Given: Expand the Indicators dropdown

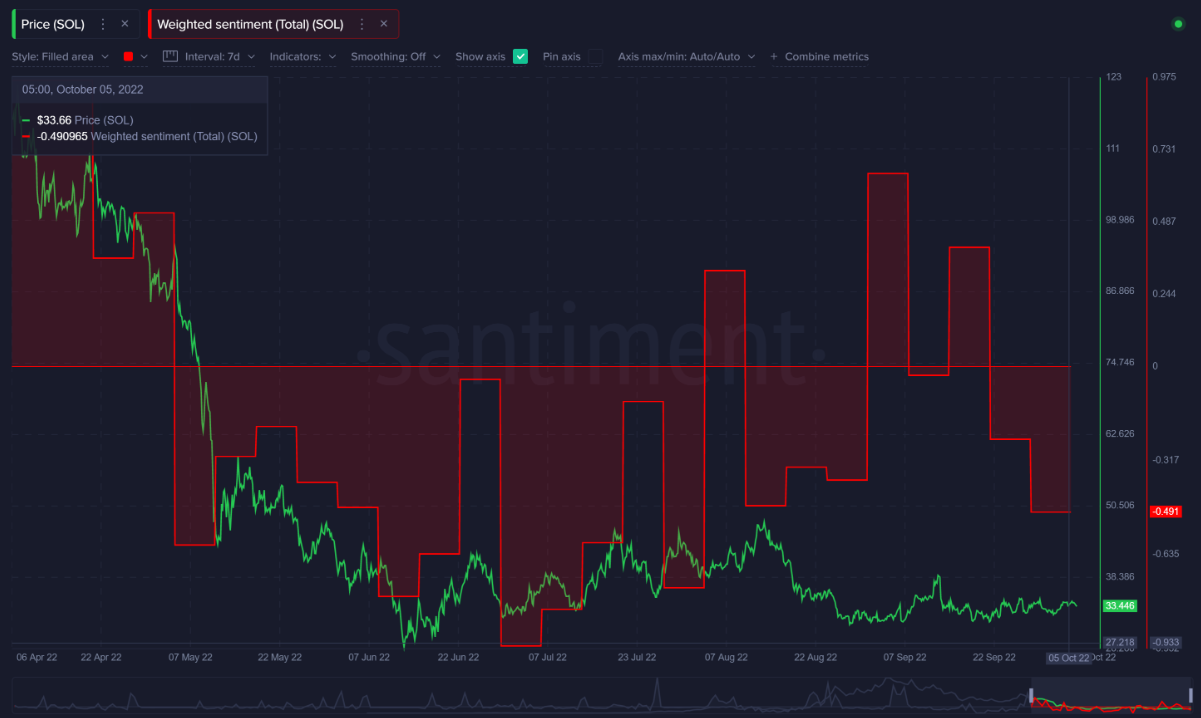Looking at the screenshot, I should click(300, 57).
